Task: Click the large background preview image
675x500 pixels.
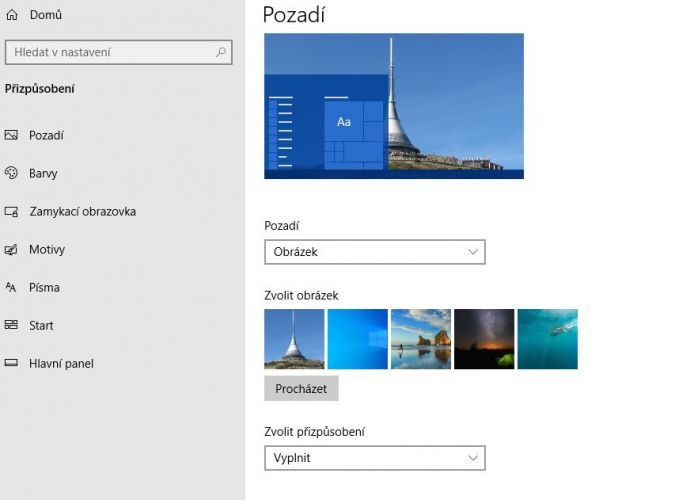Action: [x=394, y=106]
